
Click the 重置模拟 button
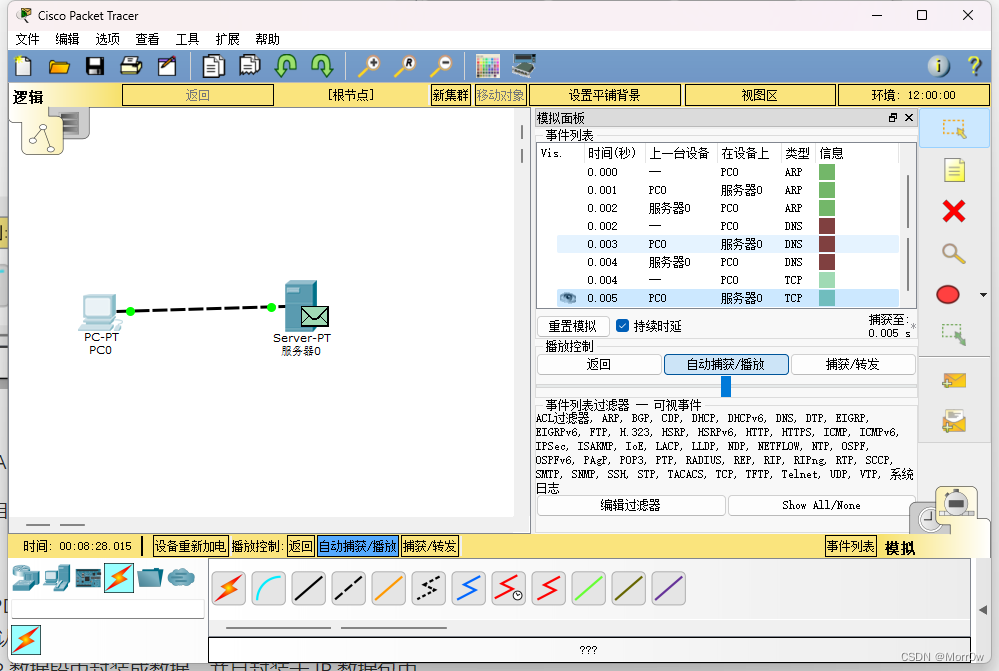[x=573, y=326]
